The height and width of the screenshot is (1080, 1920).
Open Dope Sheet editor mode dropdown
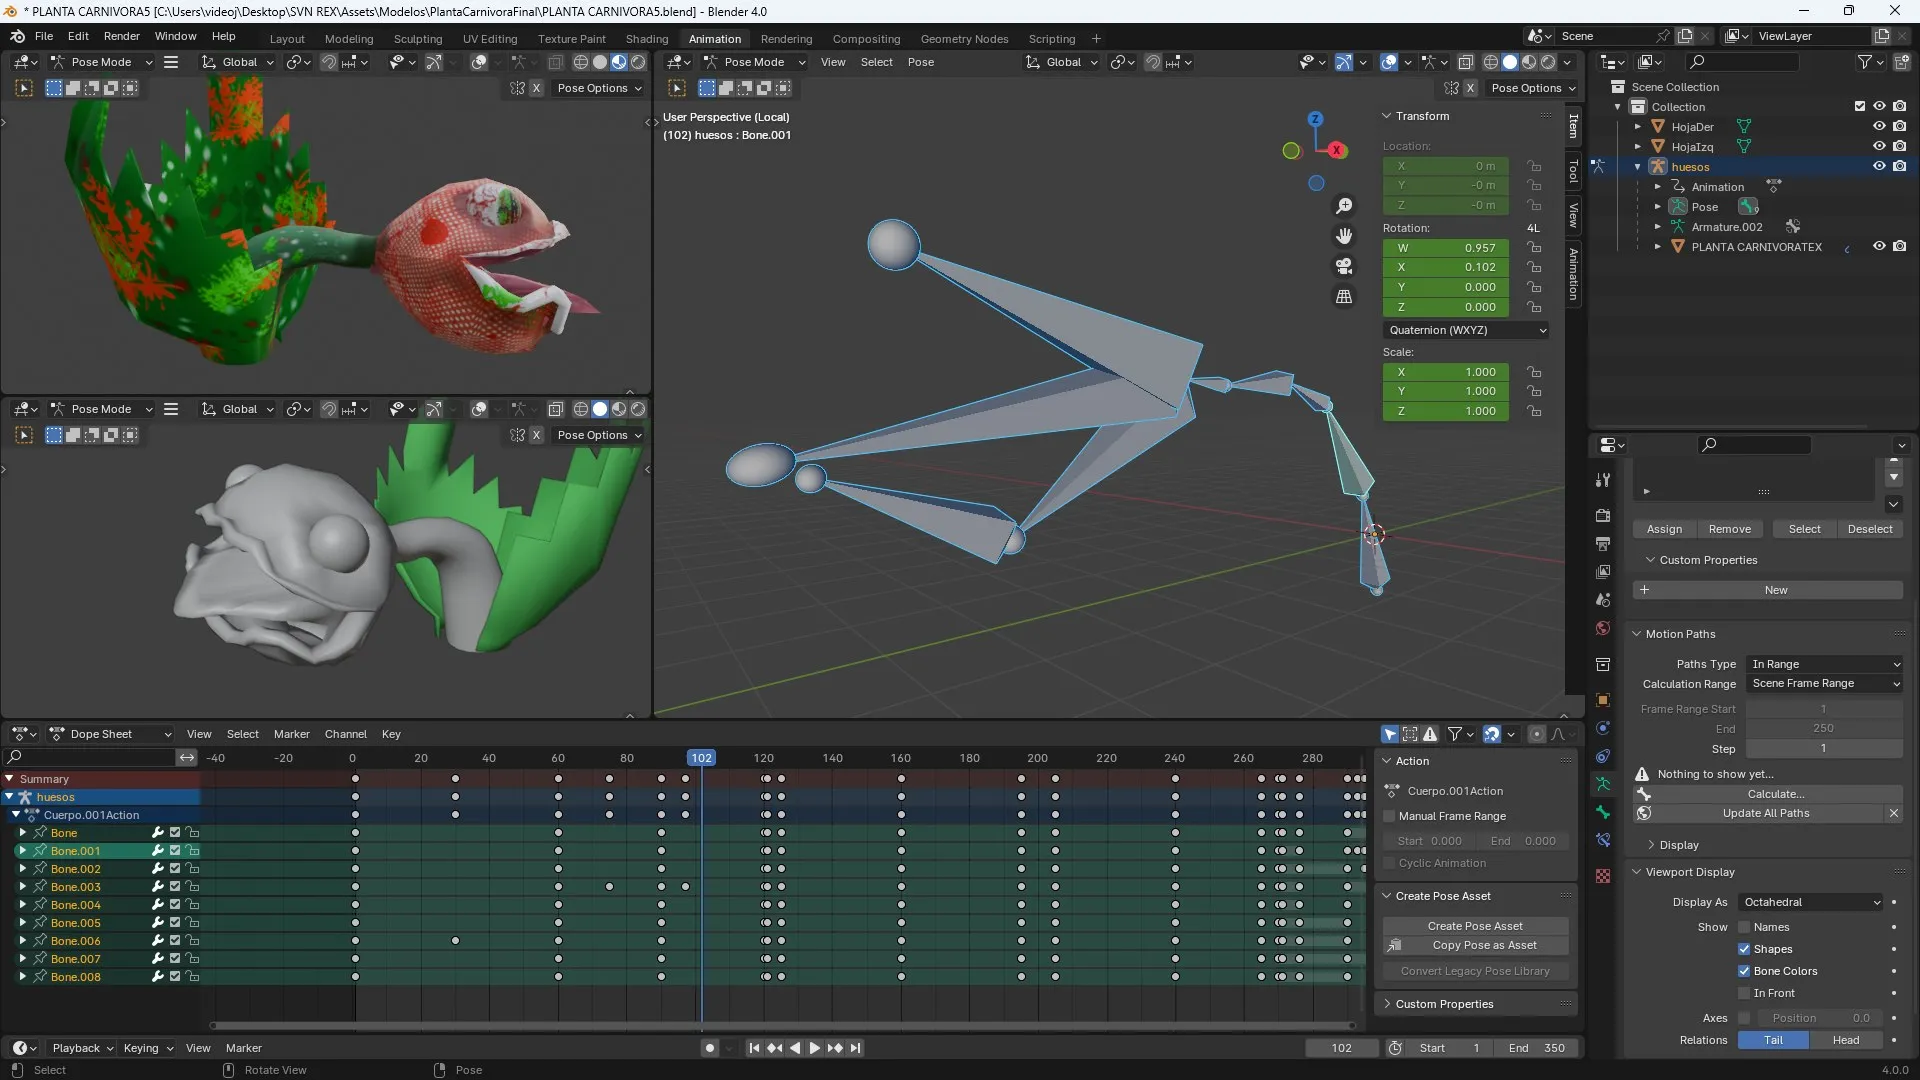[110, 734]
